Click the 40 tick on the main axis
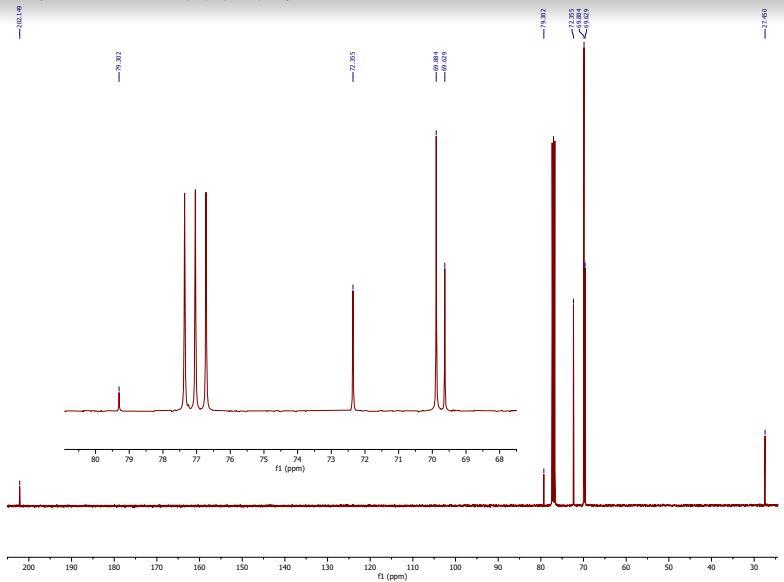The width and height of the screenshot is (784, 582). [711, 568]
